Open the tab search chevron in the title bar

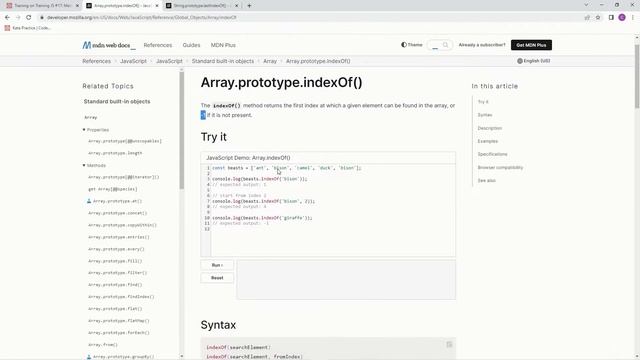[x=586, y=5]
